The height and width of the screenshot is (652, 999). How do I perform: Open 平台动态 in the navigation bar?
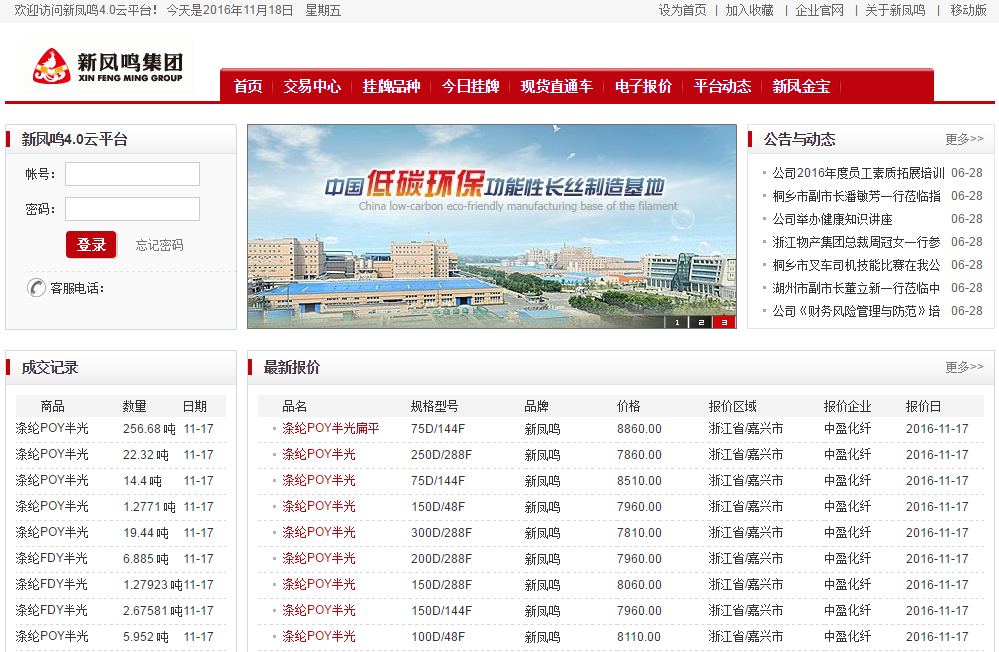[x=722, y=86]
